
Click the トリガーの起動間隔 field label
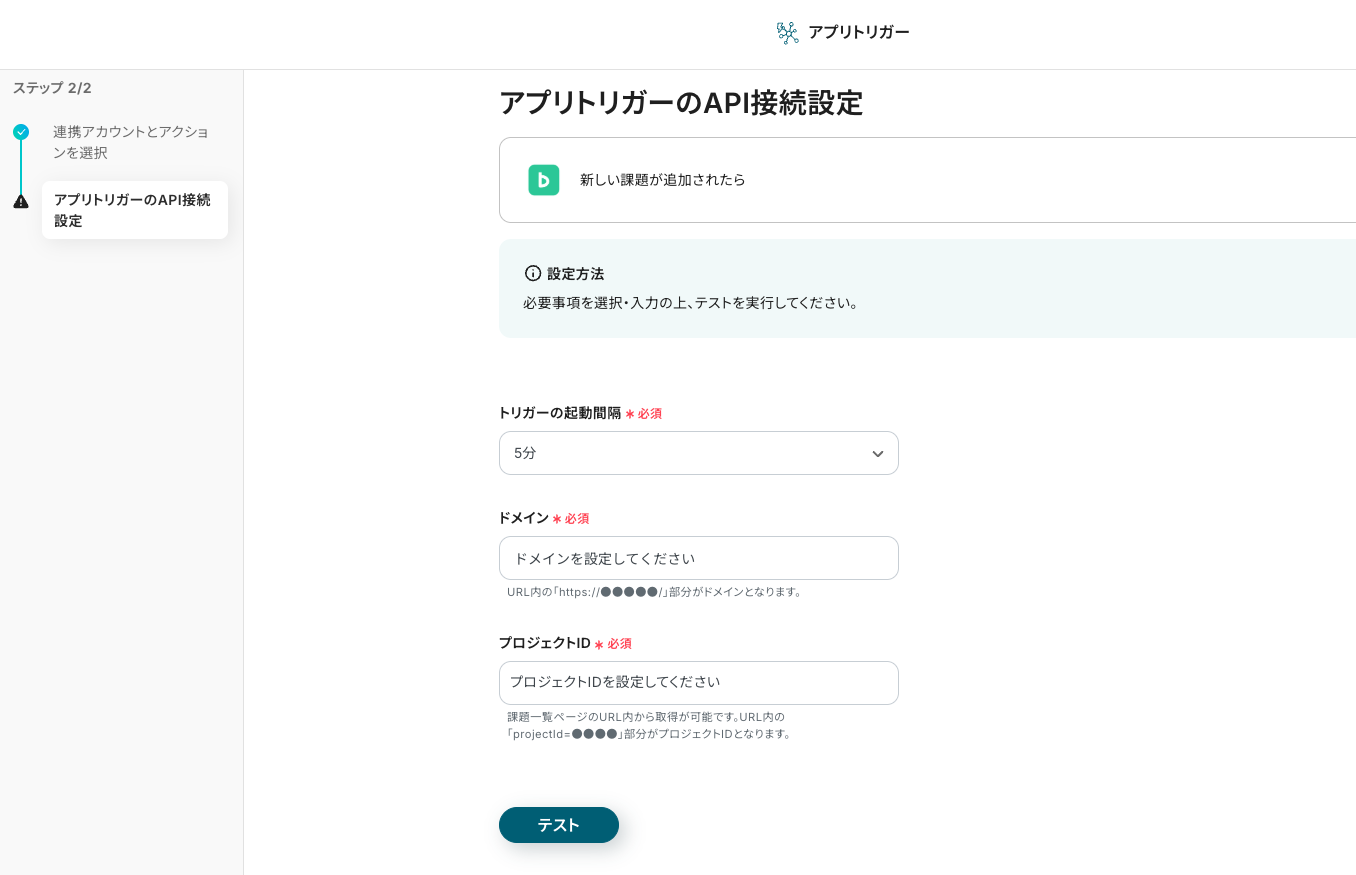point(559,413)
